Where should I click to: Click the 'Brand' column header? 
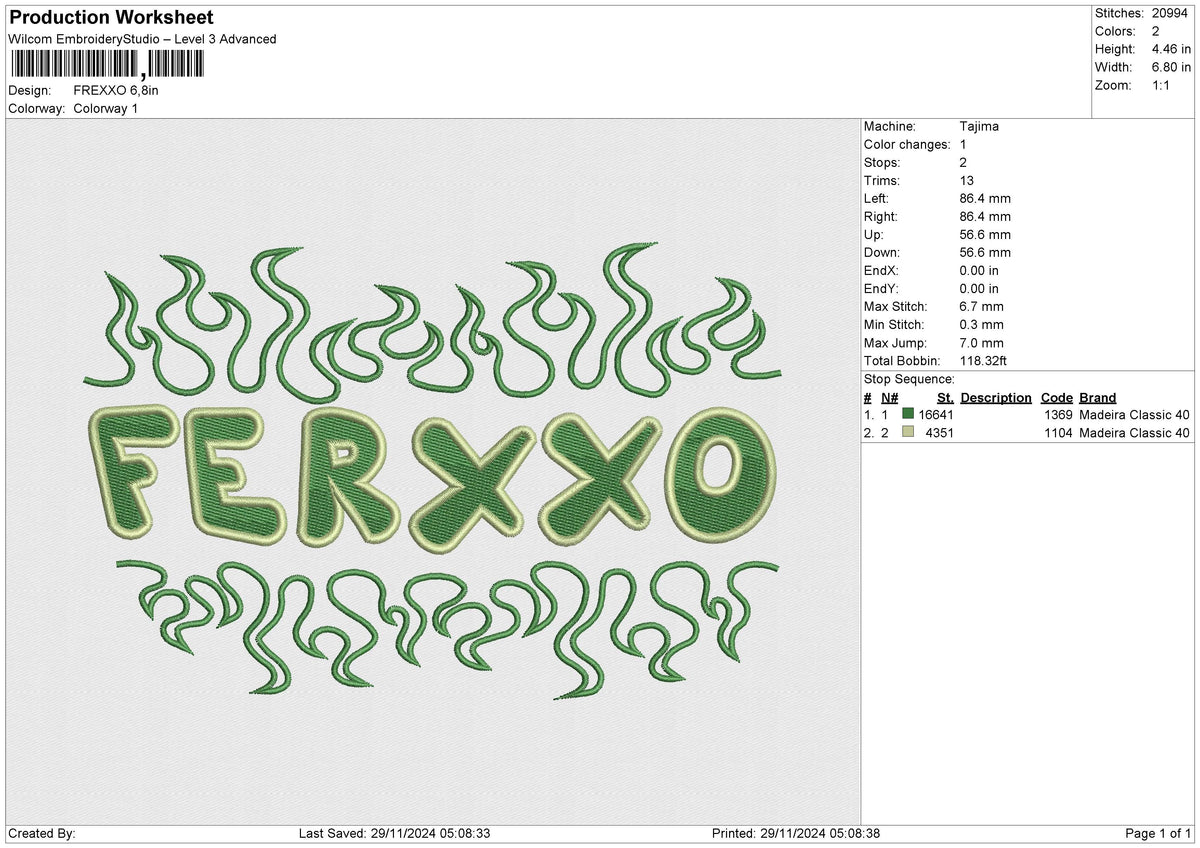(1098, 397)
